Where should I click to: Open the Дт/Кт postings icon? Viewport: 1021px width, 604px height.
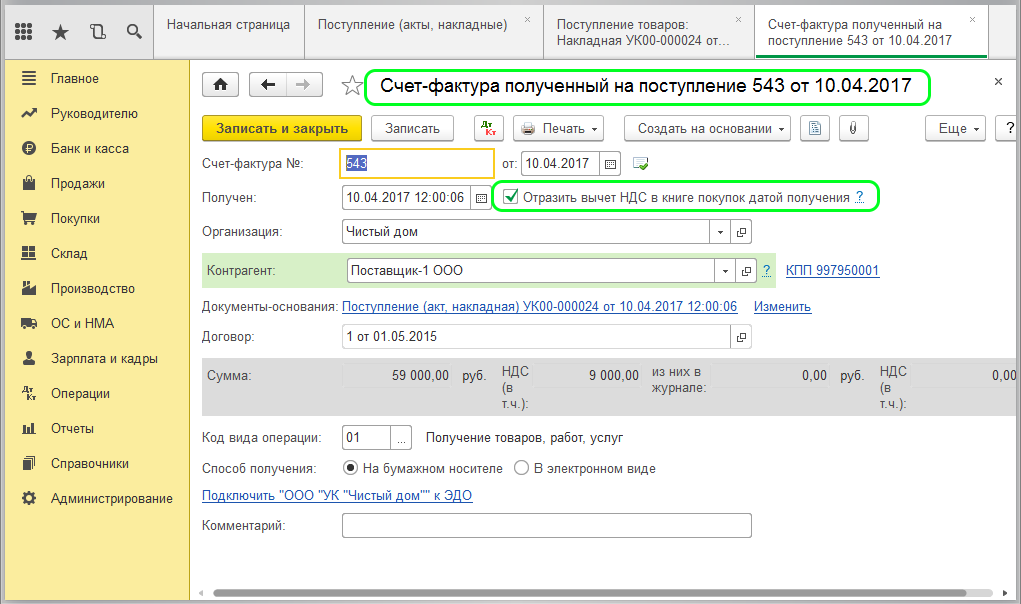pyautogui.click(x=488, y=128)
